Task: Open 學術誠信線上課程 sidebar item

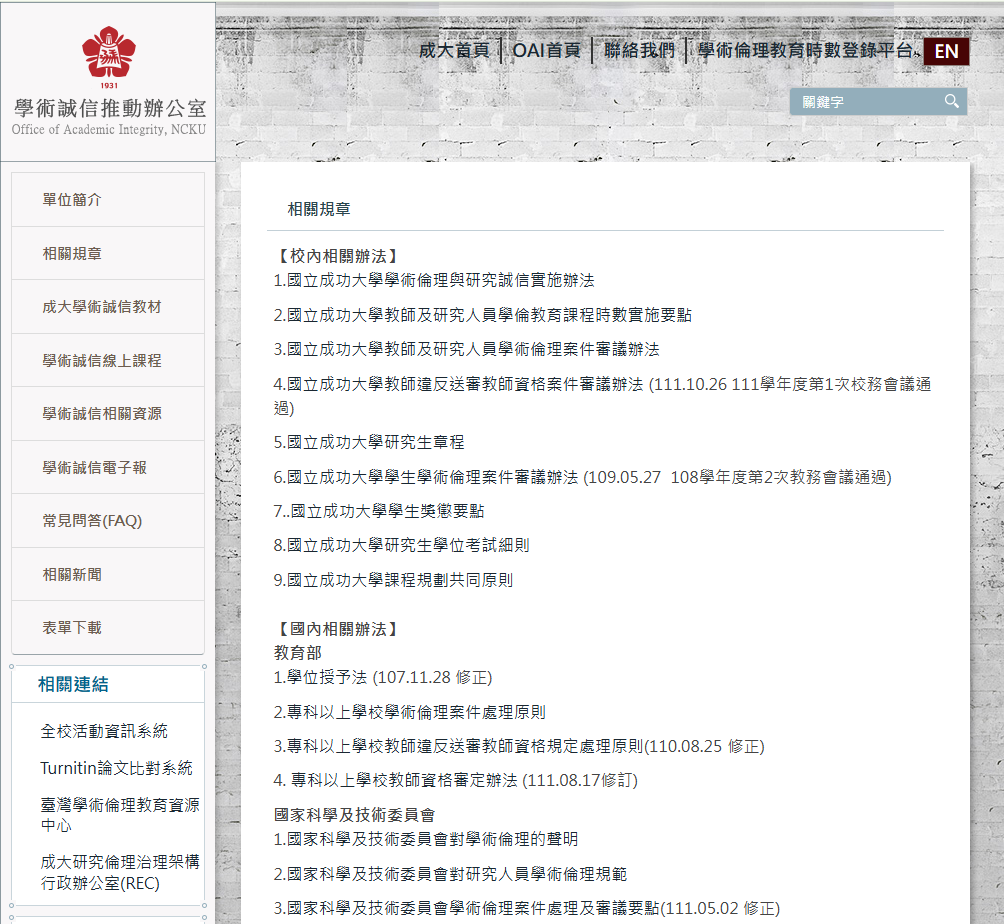Action: [x=101, y=361]
